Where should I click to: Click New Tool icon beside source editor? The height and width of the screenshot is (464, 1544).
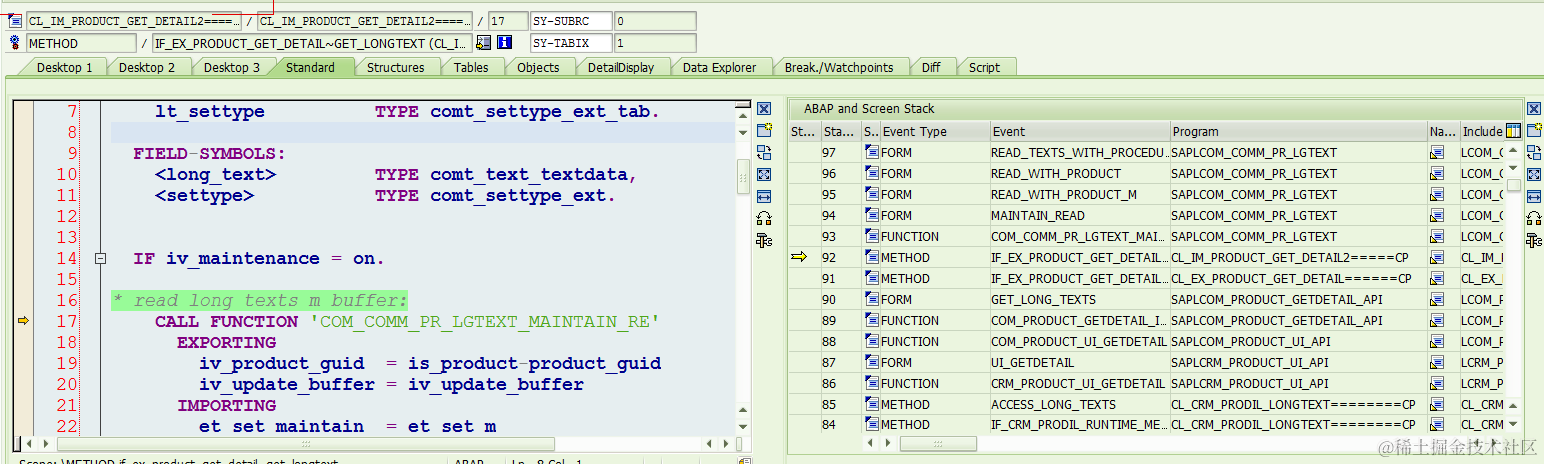[x=764, y=130]
